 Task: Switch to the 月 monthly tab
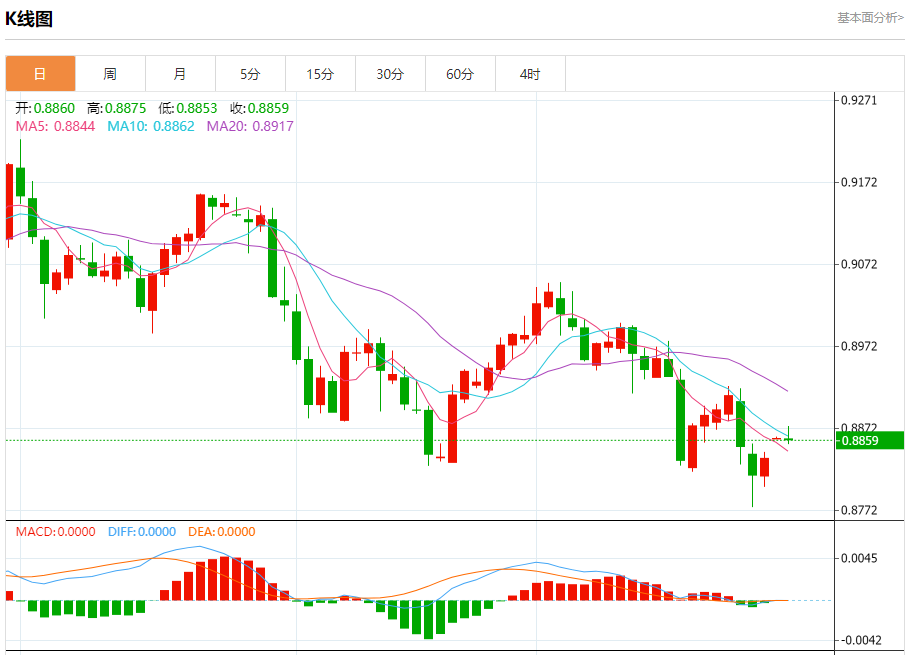point(181,74)
